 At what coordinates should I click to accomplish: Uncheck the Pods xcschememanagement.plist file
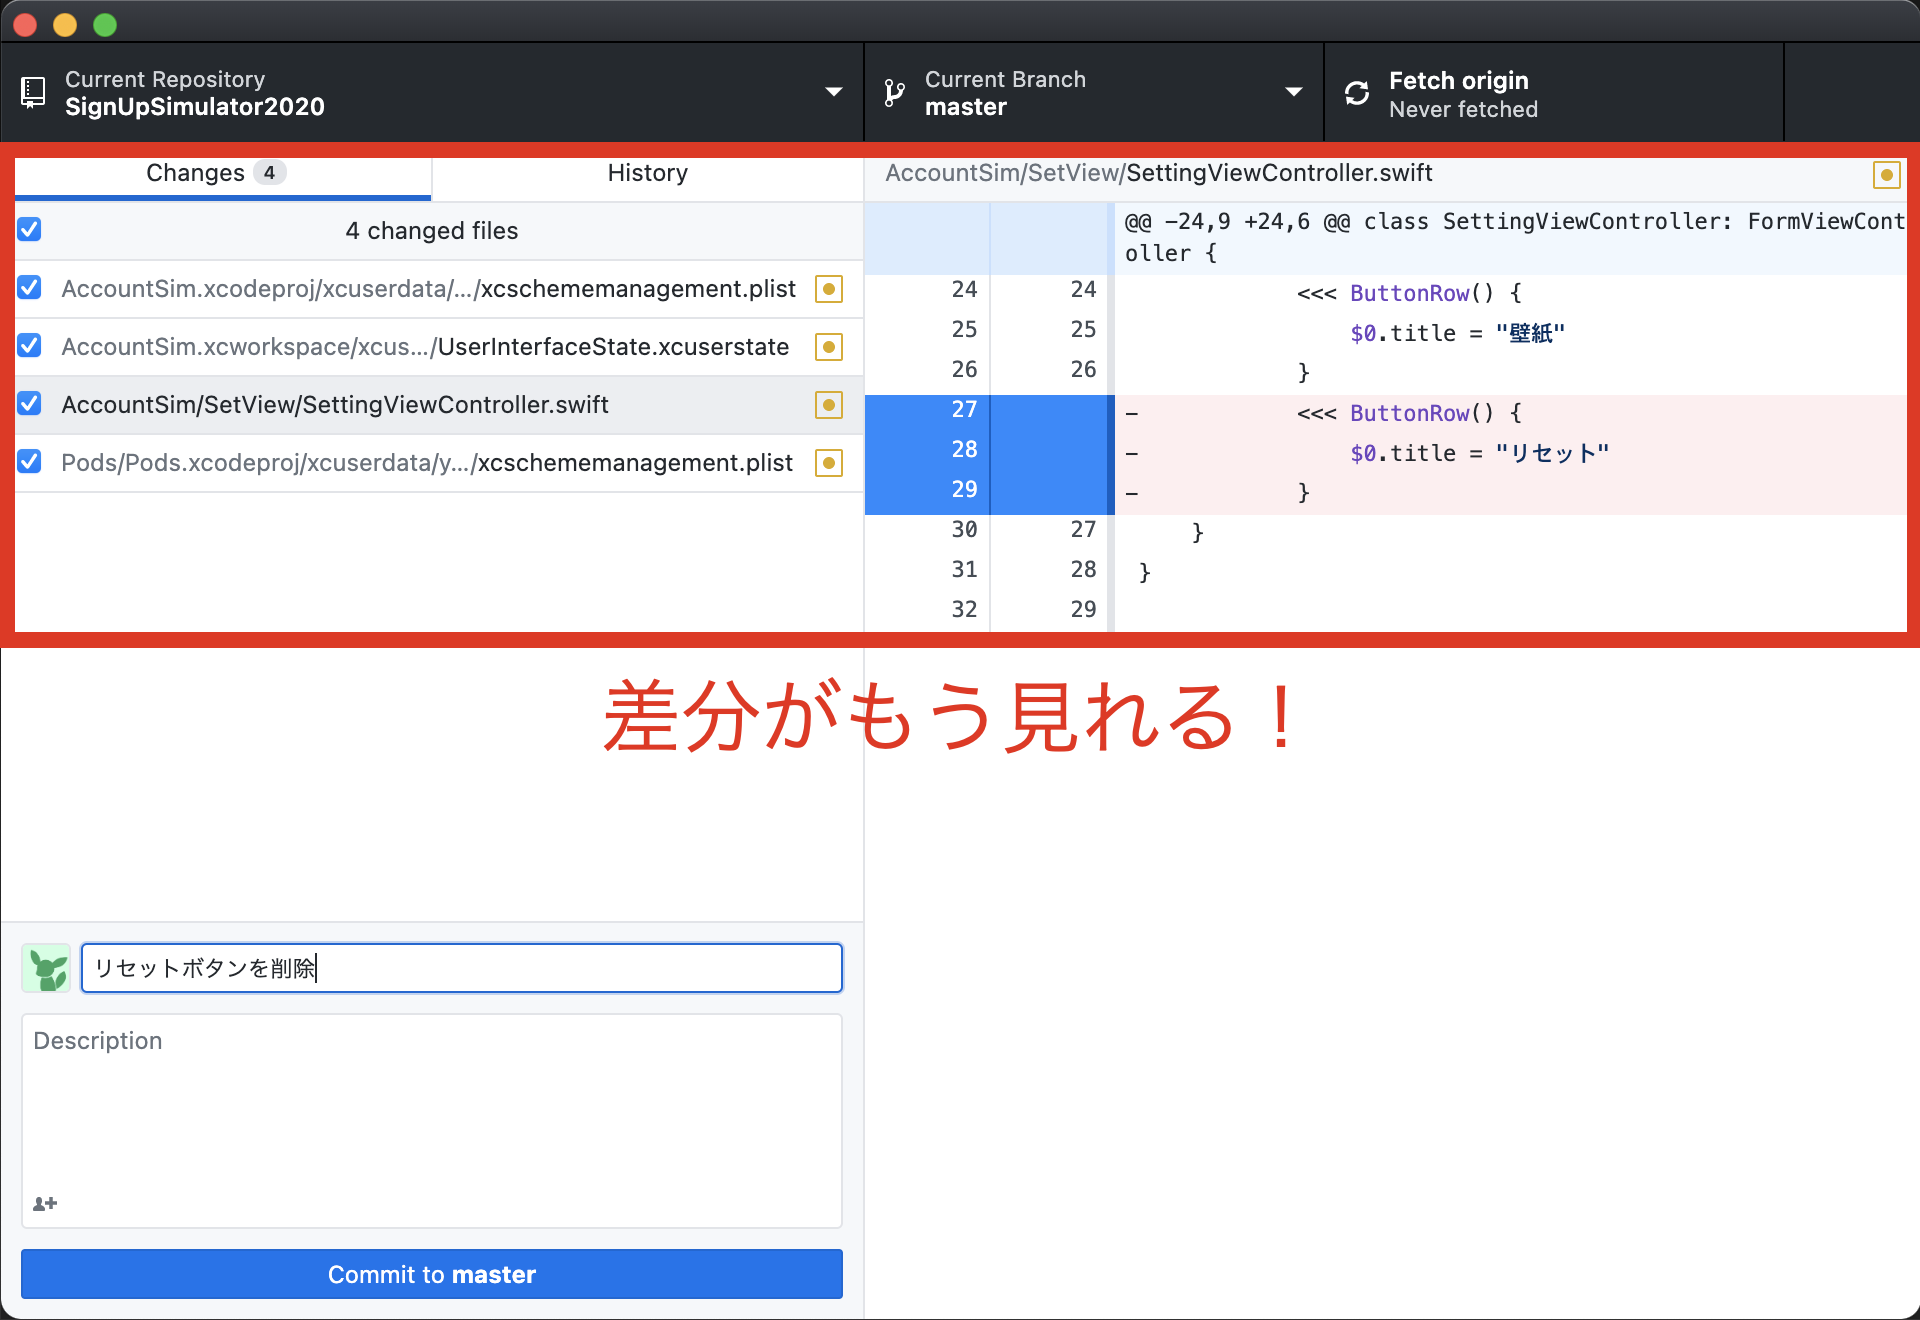(x=29, y=462)
